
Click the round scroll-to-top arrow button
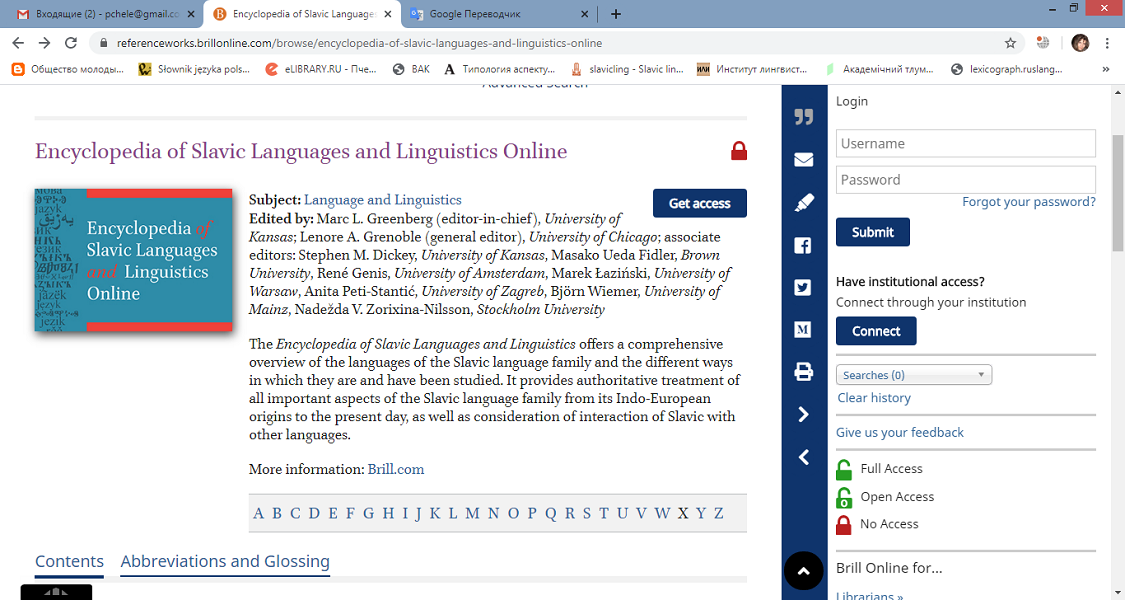tap(804, 571)
